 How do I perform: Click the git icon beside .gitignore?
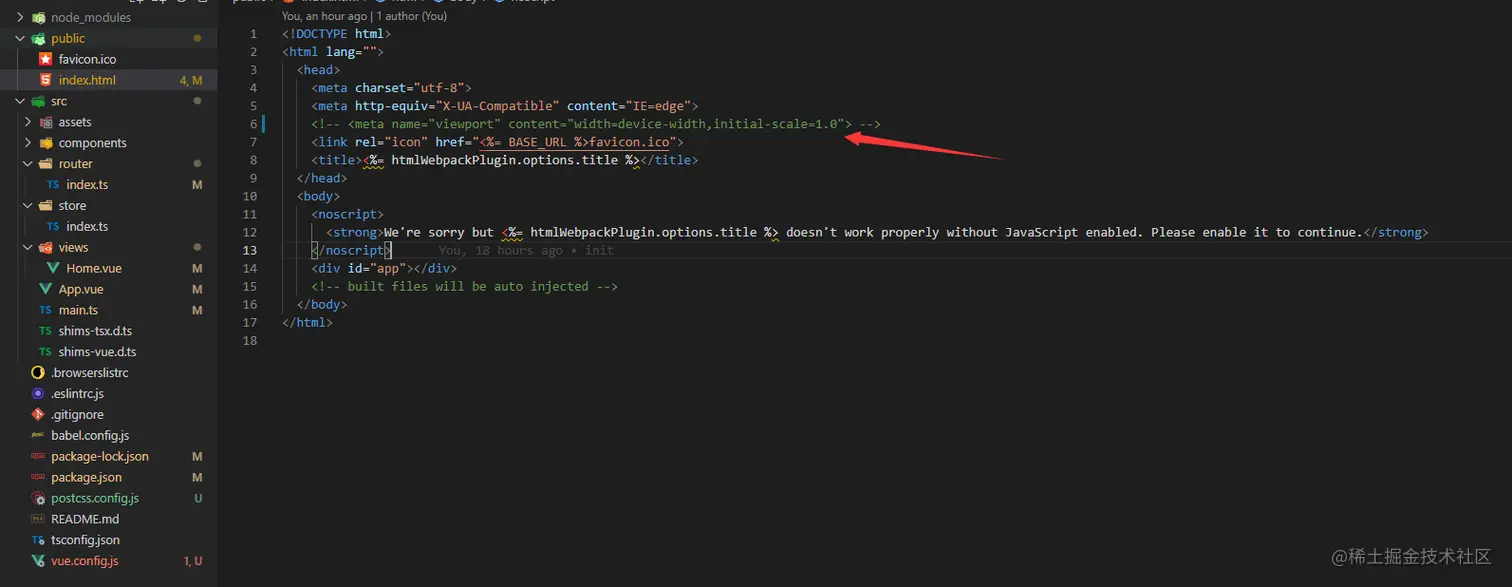coord(38,415)
